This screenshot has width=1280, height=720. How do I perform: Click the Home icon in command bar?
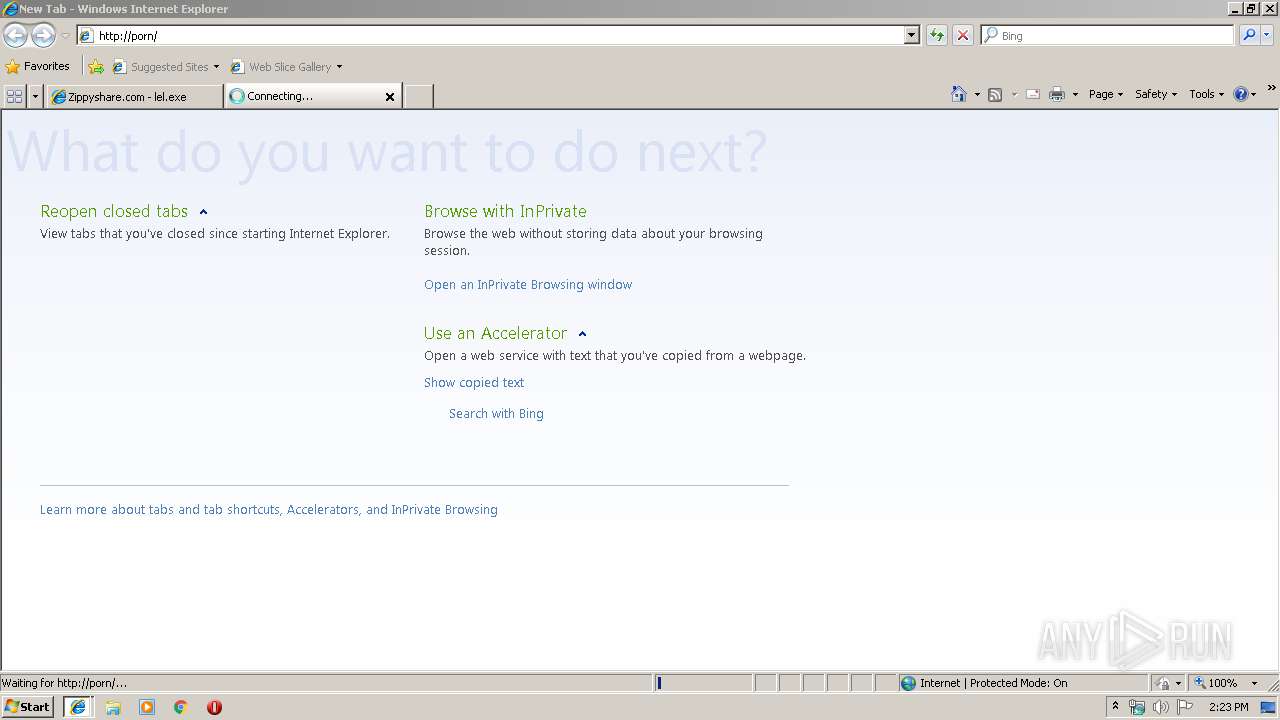click(x=959, y=94)
